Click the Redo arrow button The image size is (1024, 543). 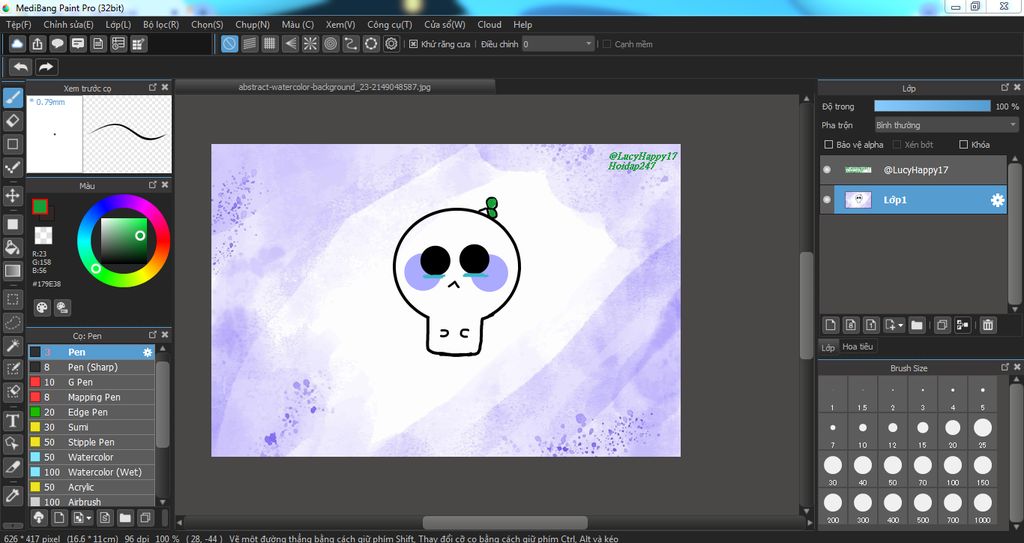[x=46, y=67]
